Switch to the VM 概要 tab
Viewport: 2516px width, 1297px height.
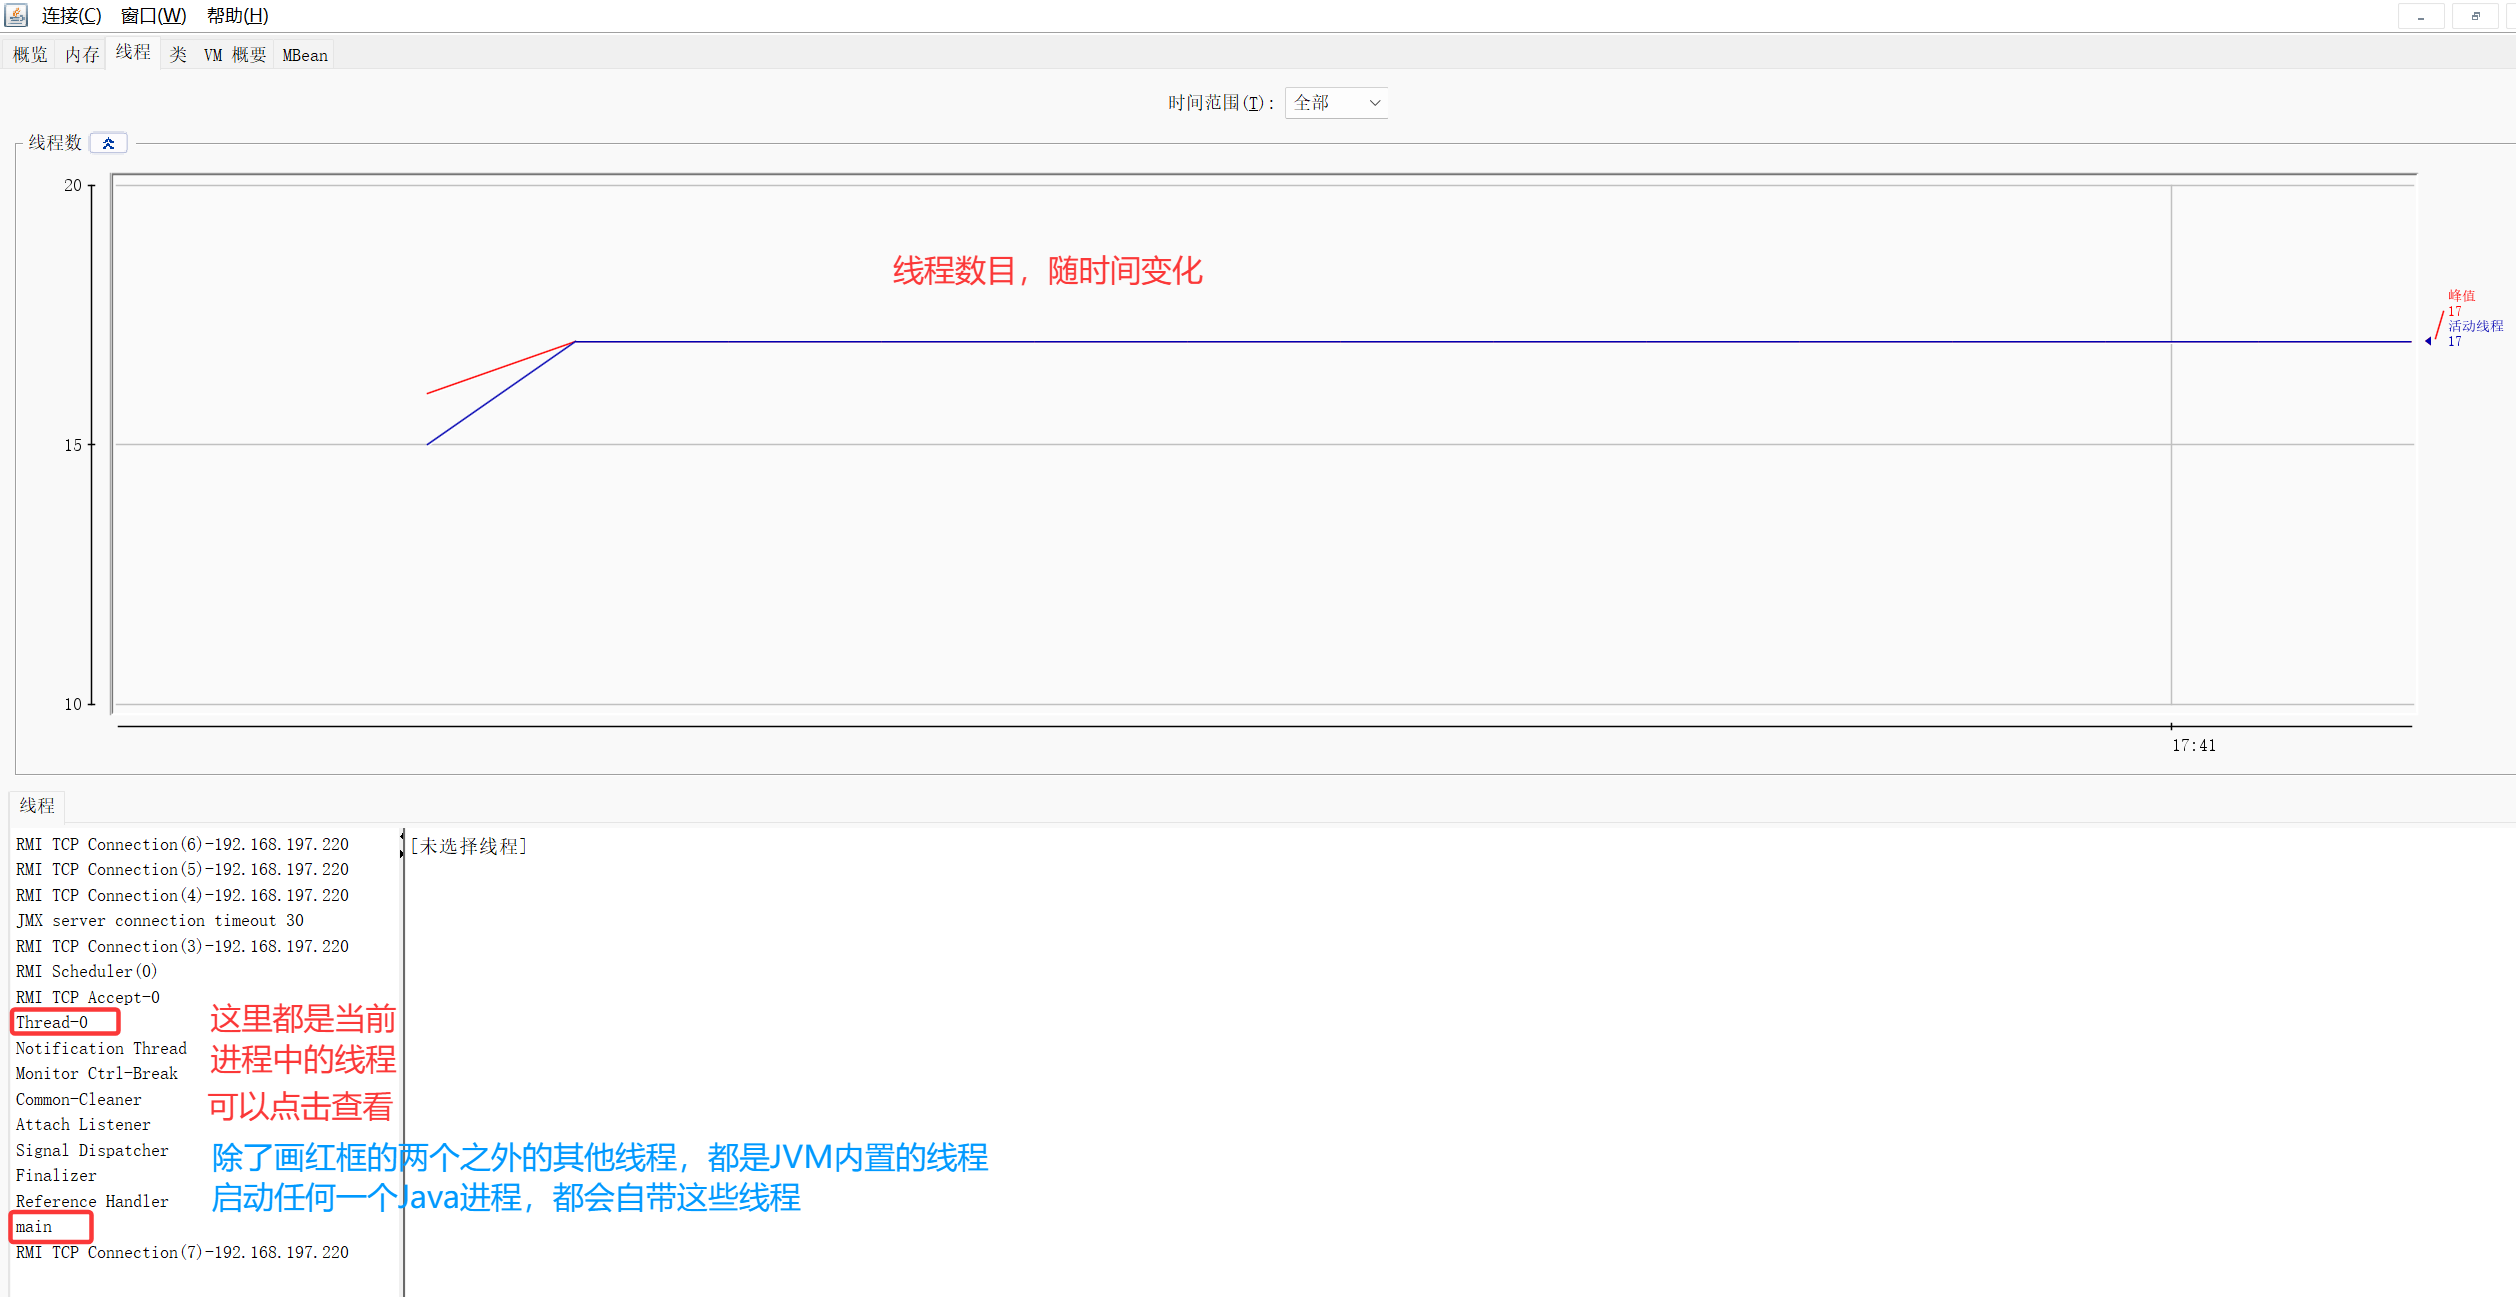(x=235, y=55)
